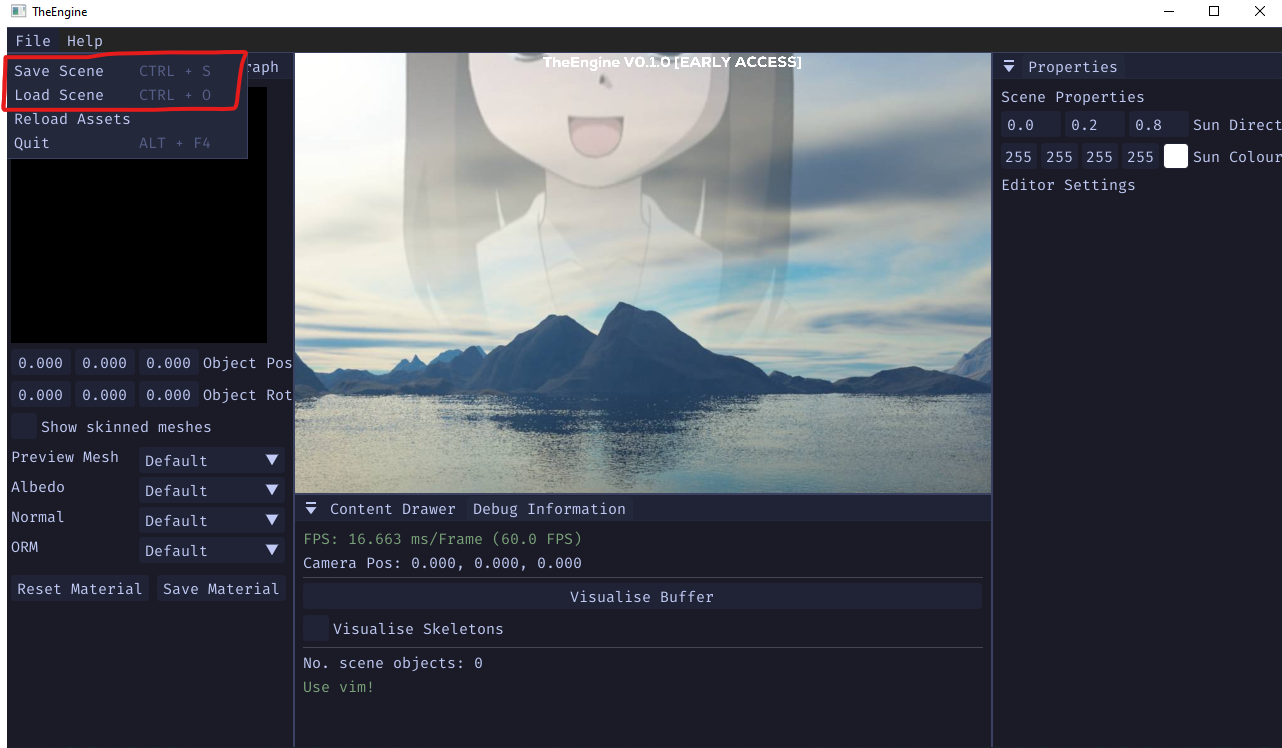Viewport: 1282px width, 748px height.
Task: Open the Sun Colour white swatch
Action: 1176,156
